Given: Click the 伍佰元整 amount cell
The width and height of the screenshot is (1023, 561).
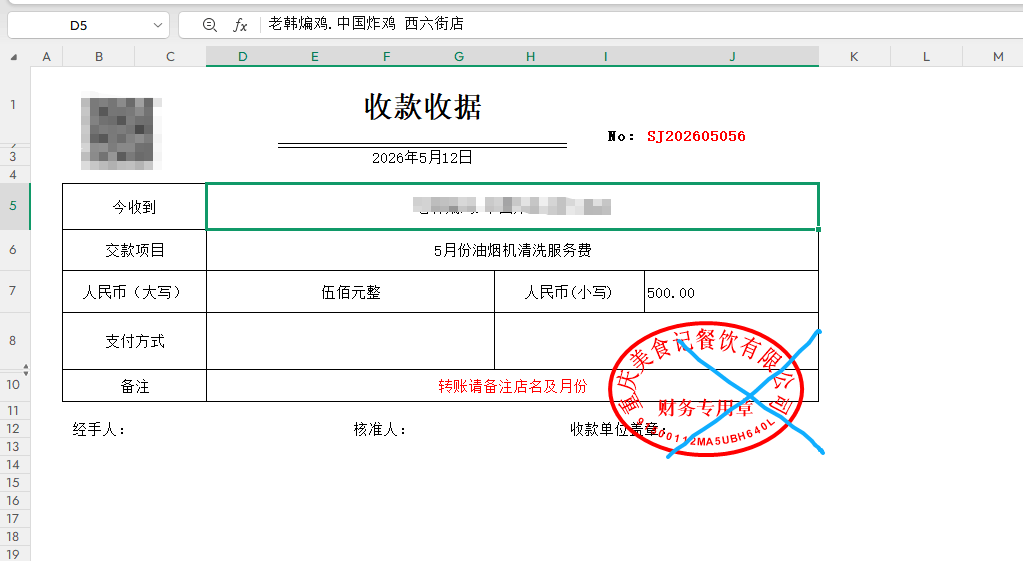Looking at the screenshot, I should pos(350,292).
